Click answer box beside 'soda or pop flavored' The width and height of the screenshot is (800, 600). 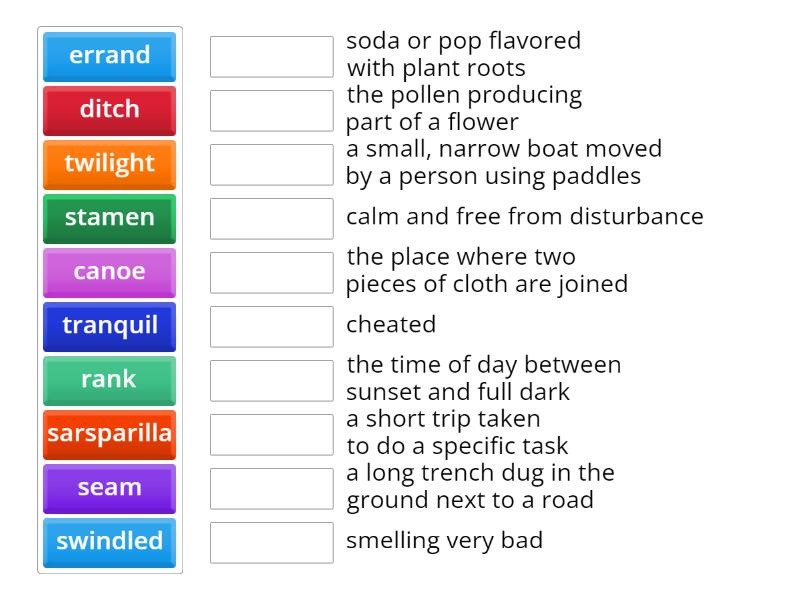click(x=271, y=57)
